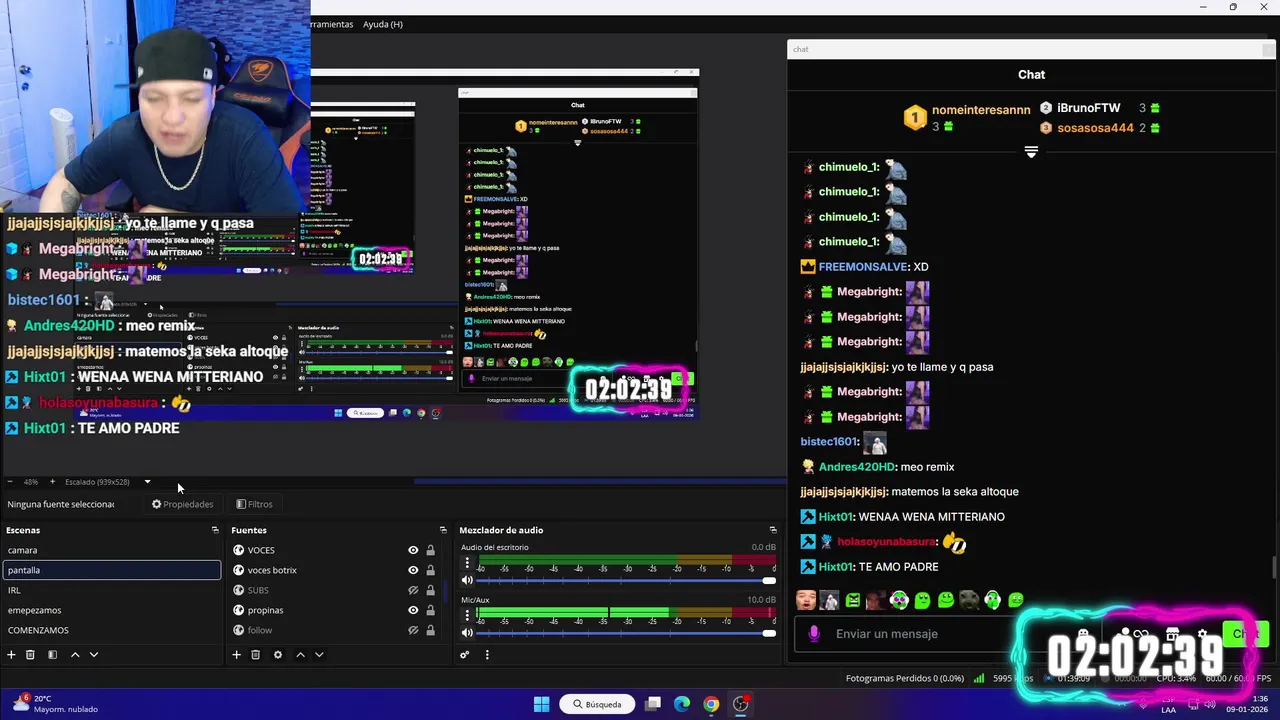Open iBrunoFTW profile in chat leaderboard
This screenshot has height=720, width=1280.
[x=1088, y=108]
